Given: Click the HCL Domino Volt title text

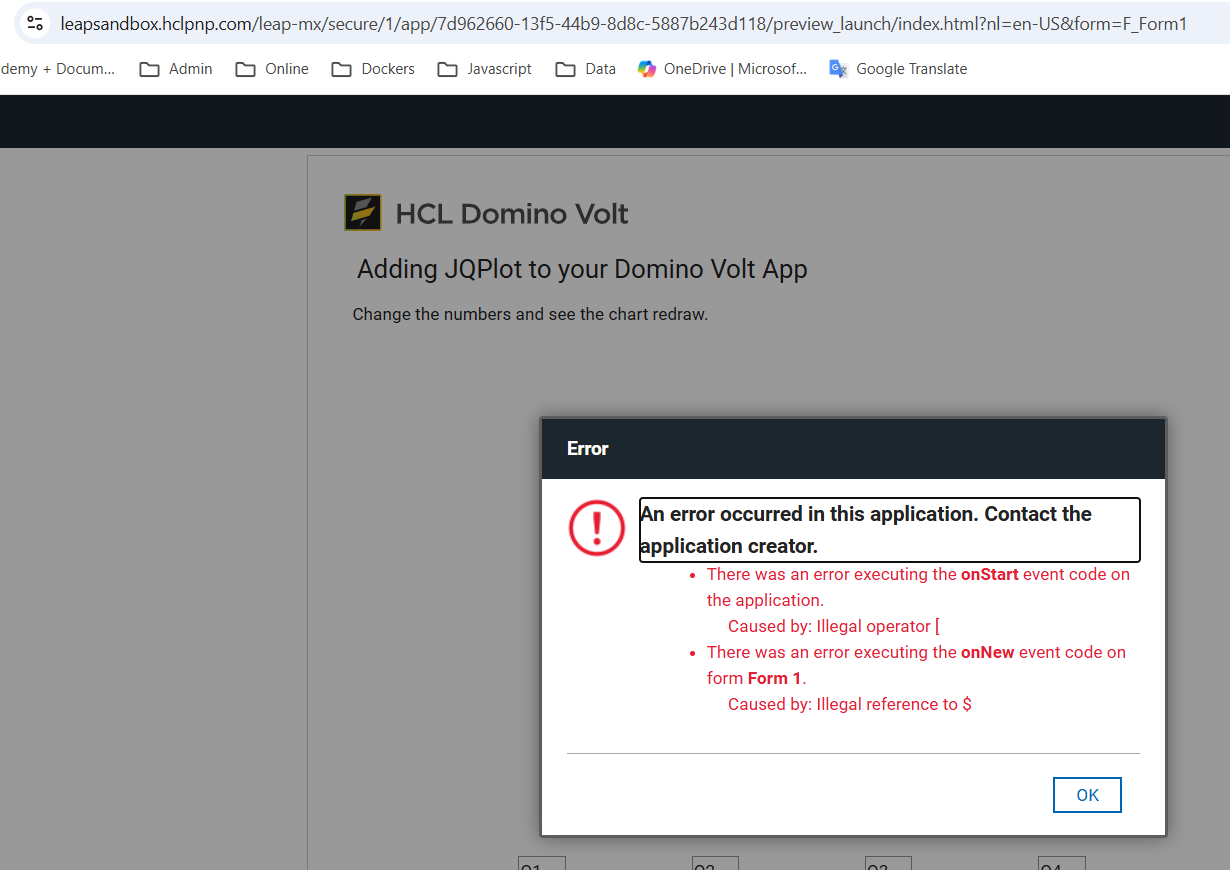Looking at the screenshot, I should point(511,213).
